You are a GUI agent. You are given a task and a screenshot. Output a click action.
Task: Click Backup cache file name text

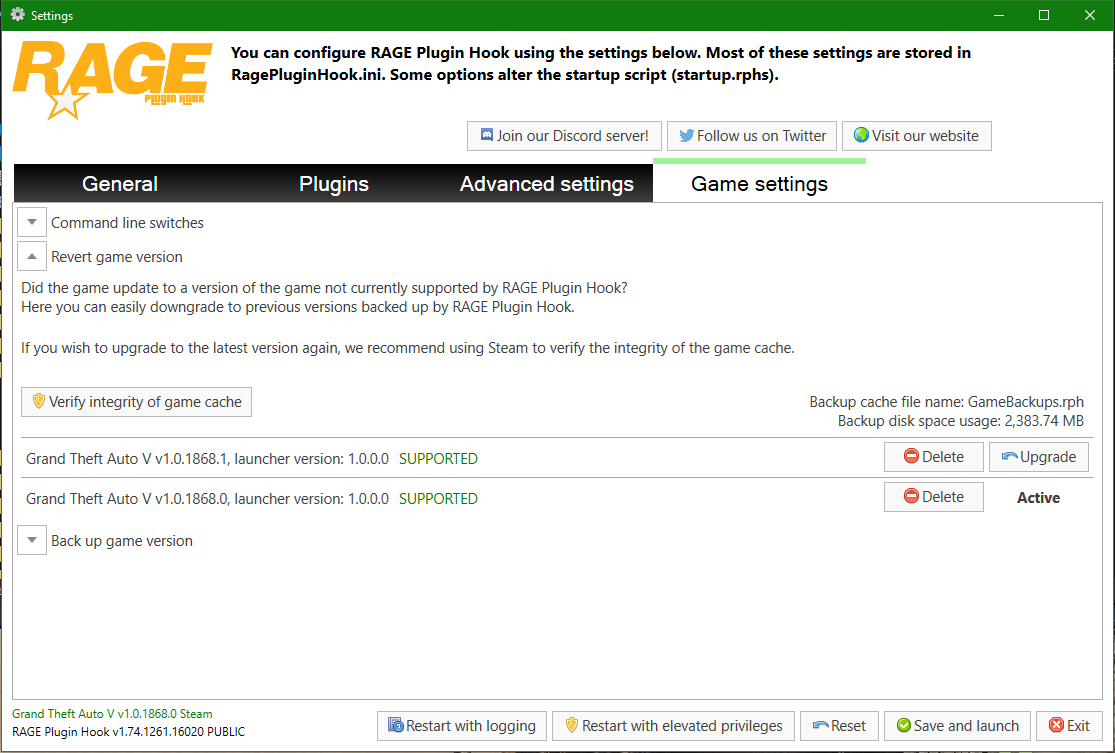946,402
